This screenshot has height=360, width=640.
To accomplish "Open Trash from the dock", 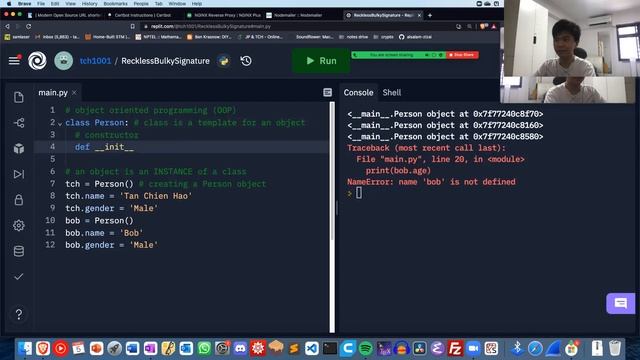I will click(x=615, y=348).
